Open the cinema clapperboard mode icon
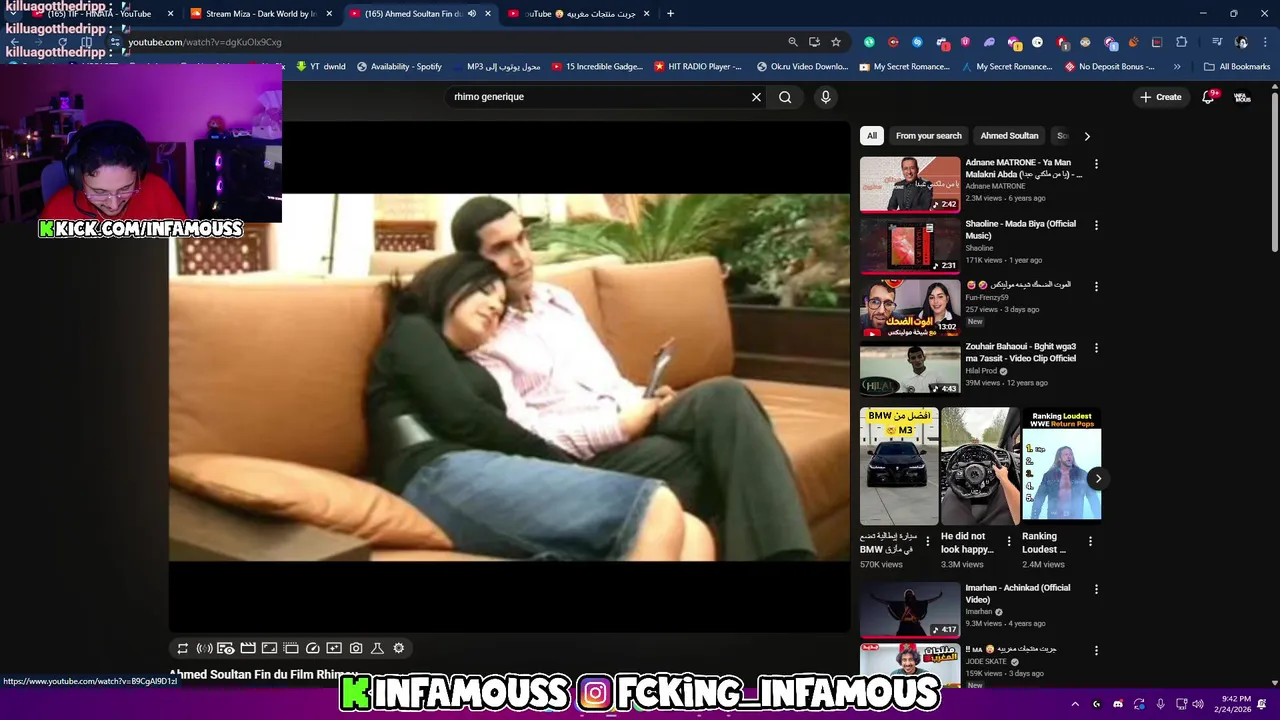Screen dimensions: 1280x720 [248, 648]
